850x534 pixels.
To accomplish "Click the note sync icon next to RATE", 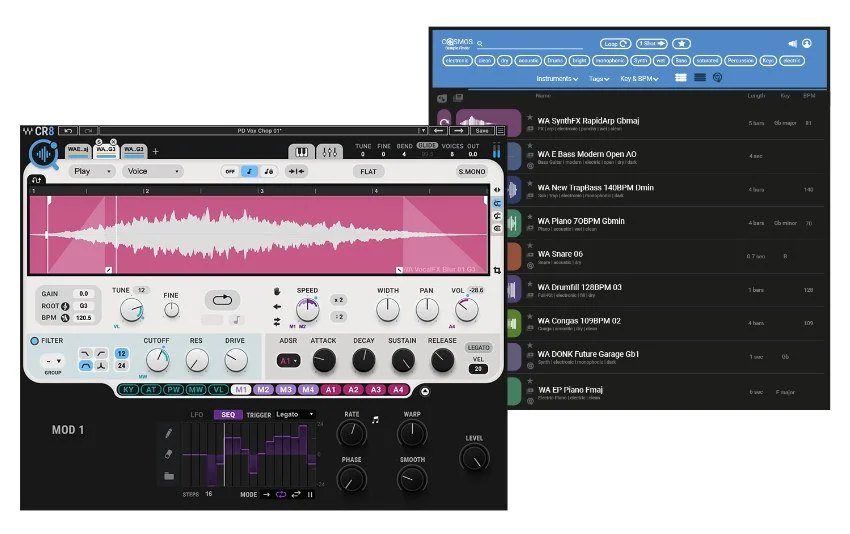I will 375,420.
